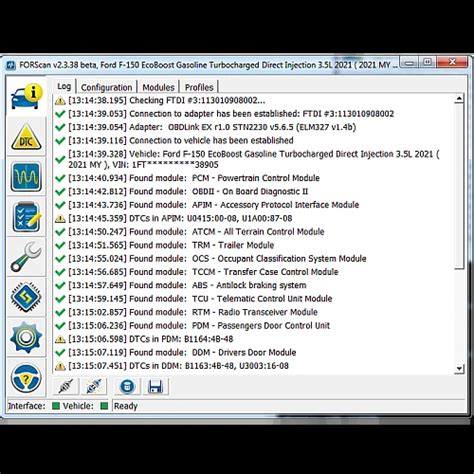
Task: Switch to the Profiles tab
Action: (199, 87)
